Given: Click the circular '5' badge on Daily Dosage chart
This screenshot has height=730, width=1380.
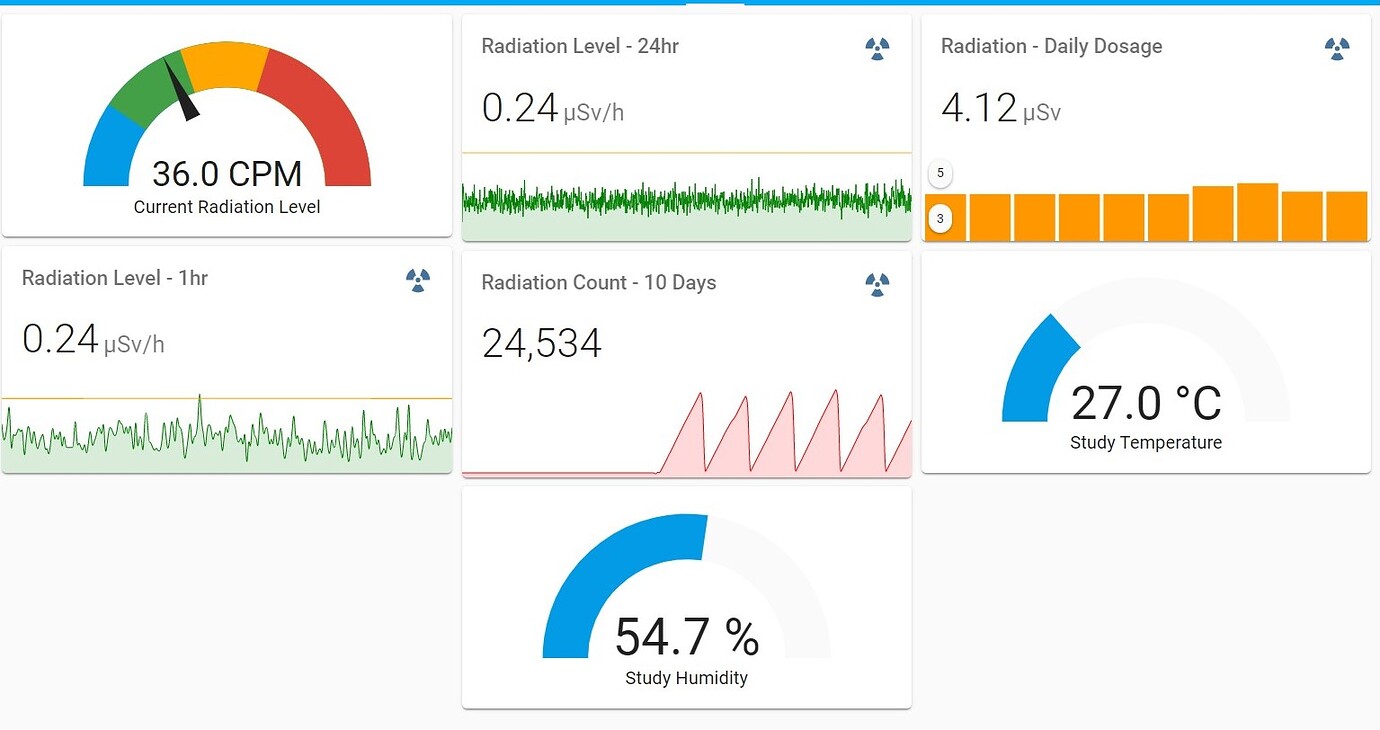Looking at the screenshot, I should pyautogui.click(x=940, y=173).
